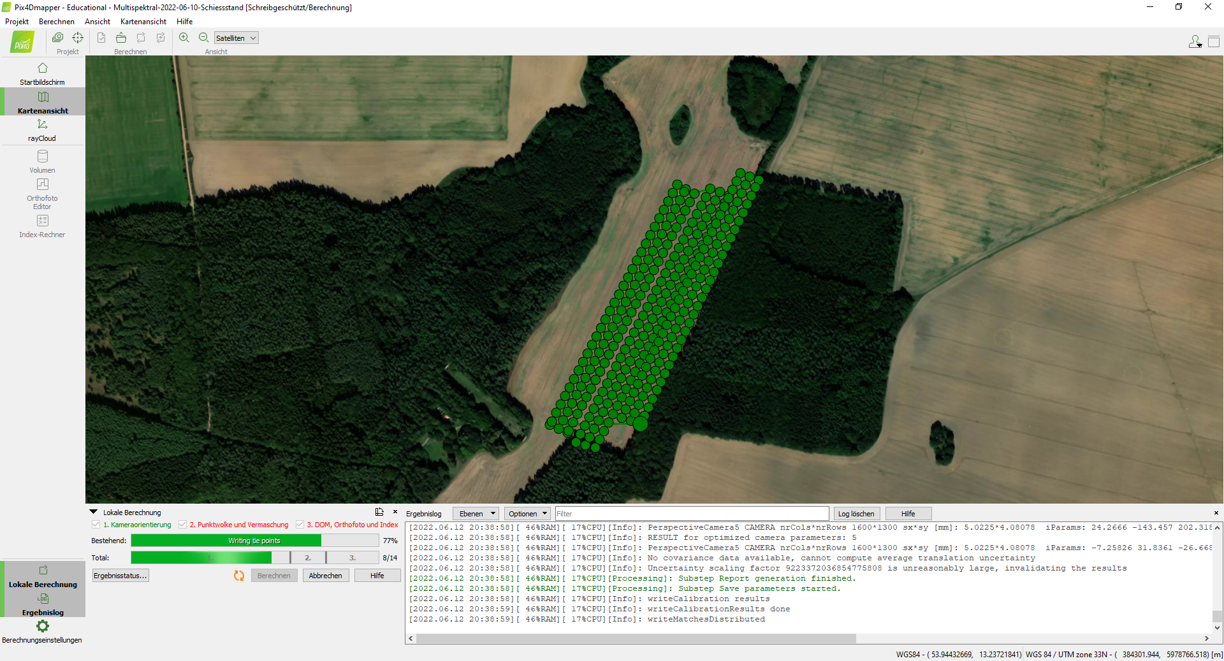Expand the Ebenen log dropdown
This screenshot has width=1224, height=661.
click(475, 514)
